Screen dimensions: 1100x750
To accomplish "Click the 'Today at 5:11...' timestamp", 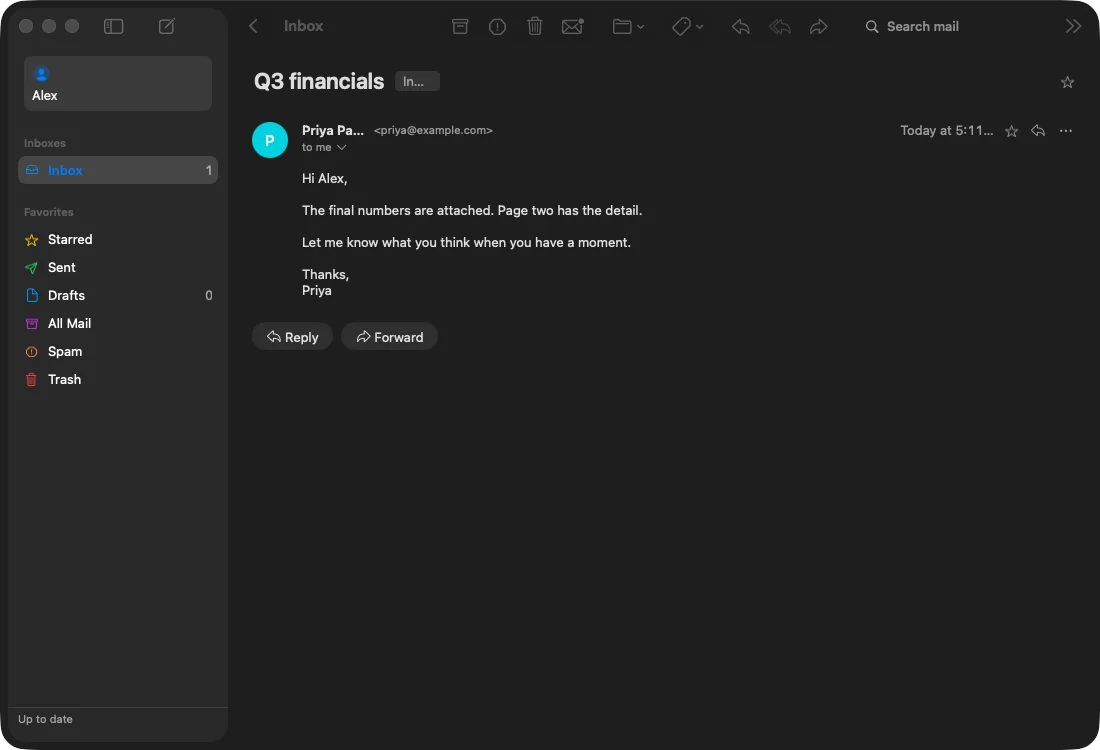I will click(946, 130).
